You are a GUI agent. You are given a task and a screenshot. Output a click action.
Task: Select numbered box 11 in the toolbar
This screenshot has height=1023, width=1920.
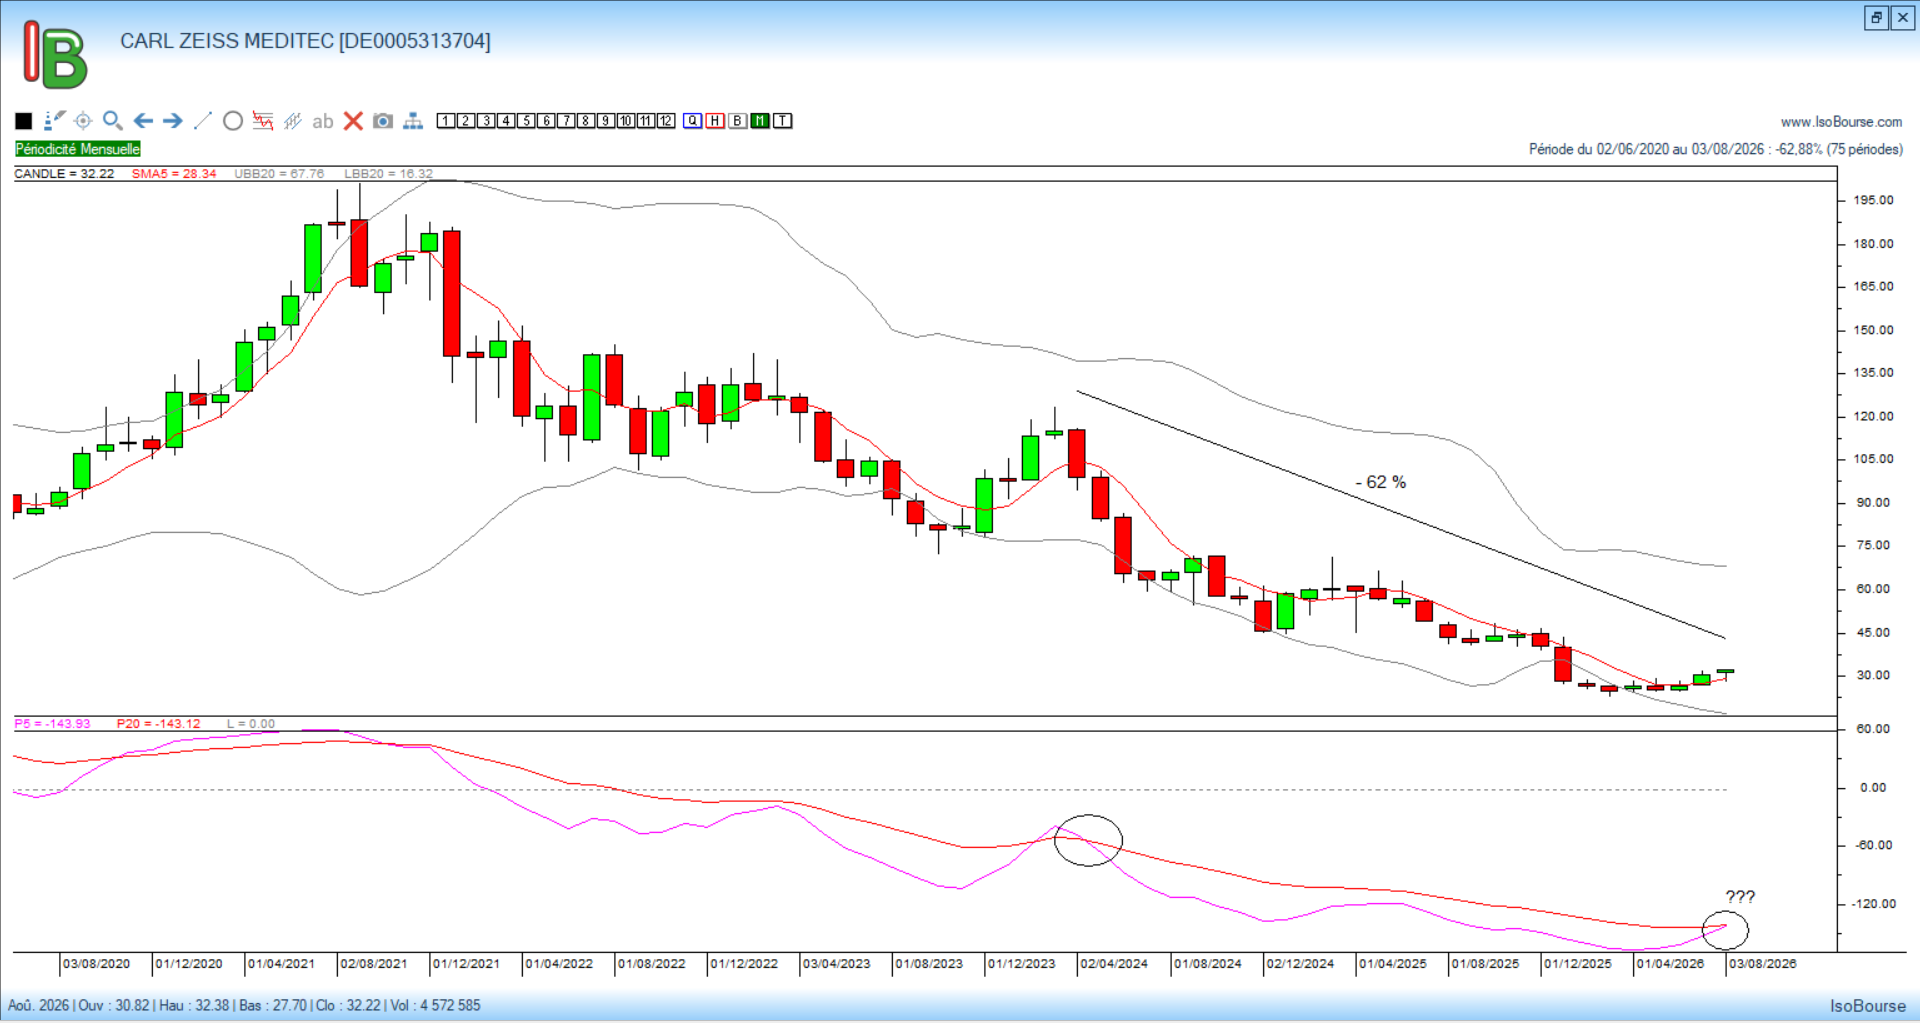click(x=646, y=121)
